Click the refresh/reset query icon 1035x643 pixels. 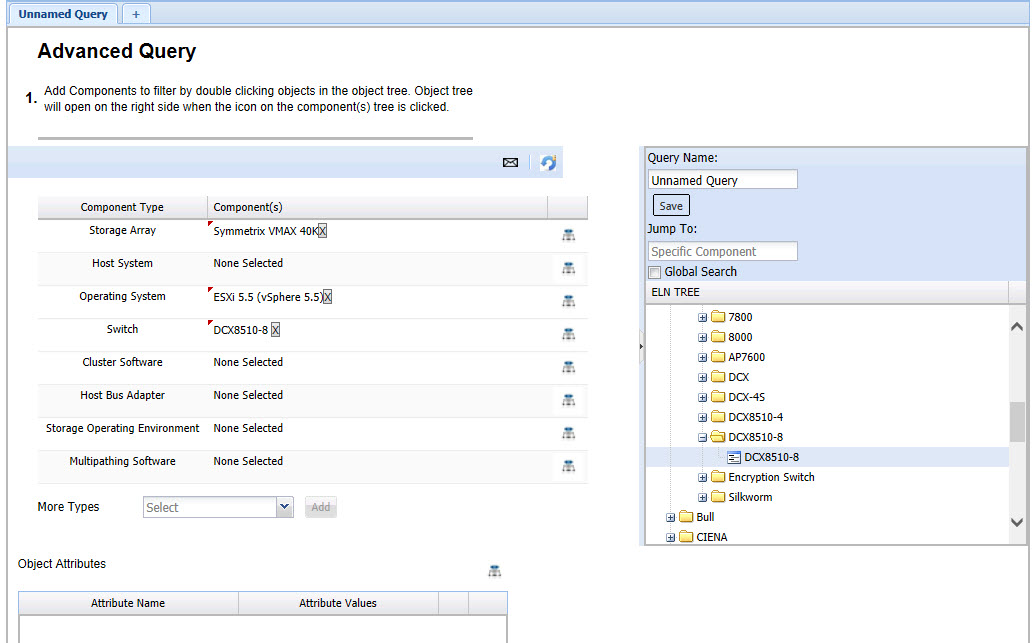[x=548, y=162]
